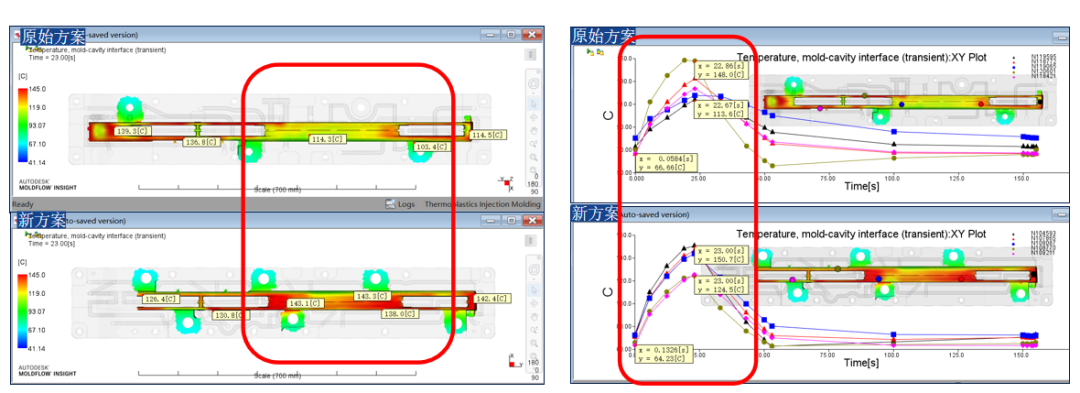Image resolution: width=1080 pixels, height=393 pixels.
Task: Open the ViewCube menu in 原始方案 window
Action: coord(531,54)
